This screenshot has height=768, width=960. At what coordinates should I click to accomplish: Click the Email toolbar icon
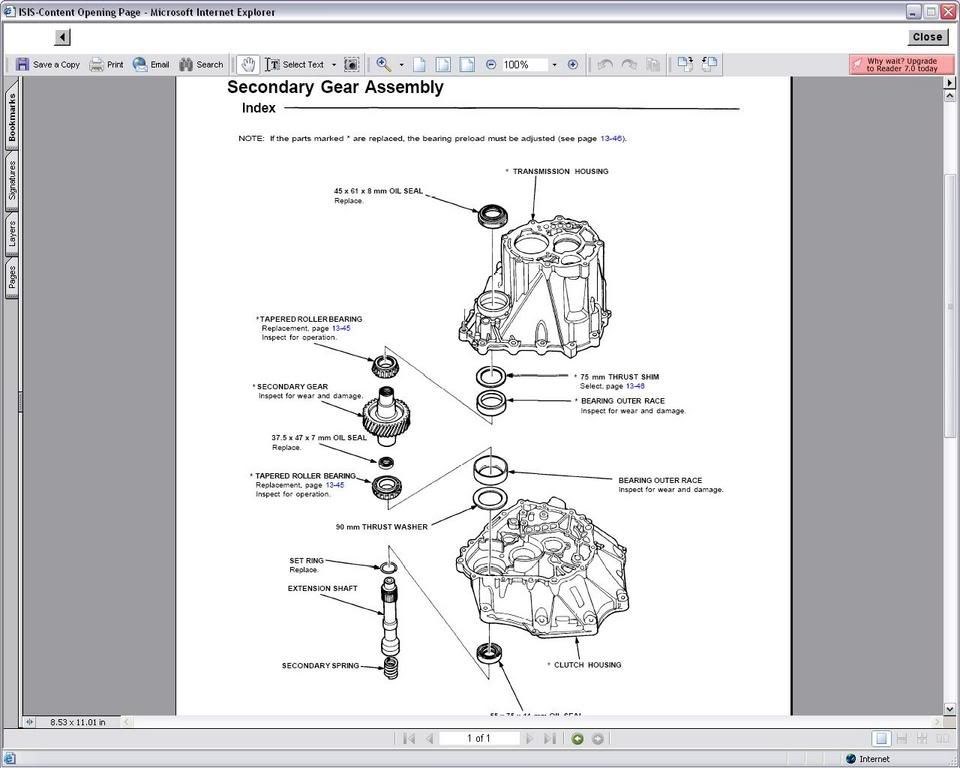(151, 64)
